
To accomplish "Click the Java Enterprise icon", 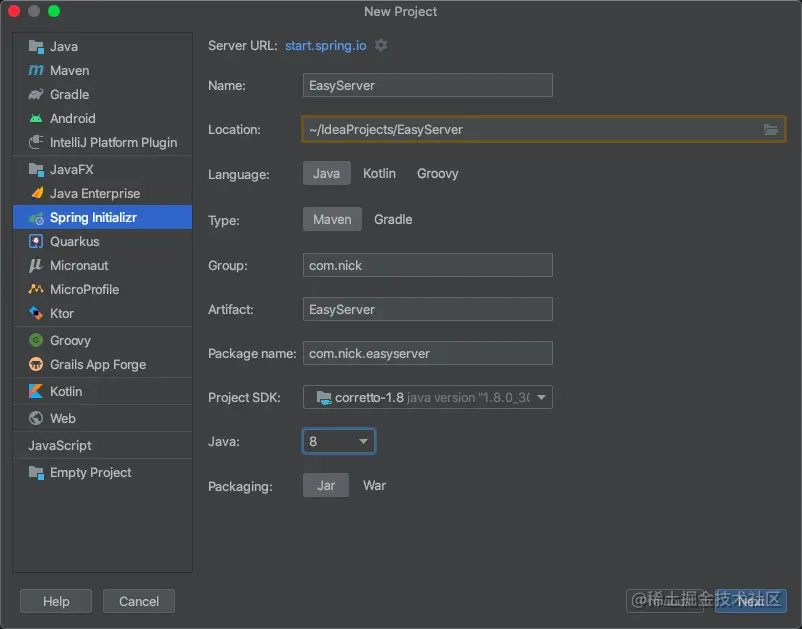I will pyautogui.click(x=37, y=193).
